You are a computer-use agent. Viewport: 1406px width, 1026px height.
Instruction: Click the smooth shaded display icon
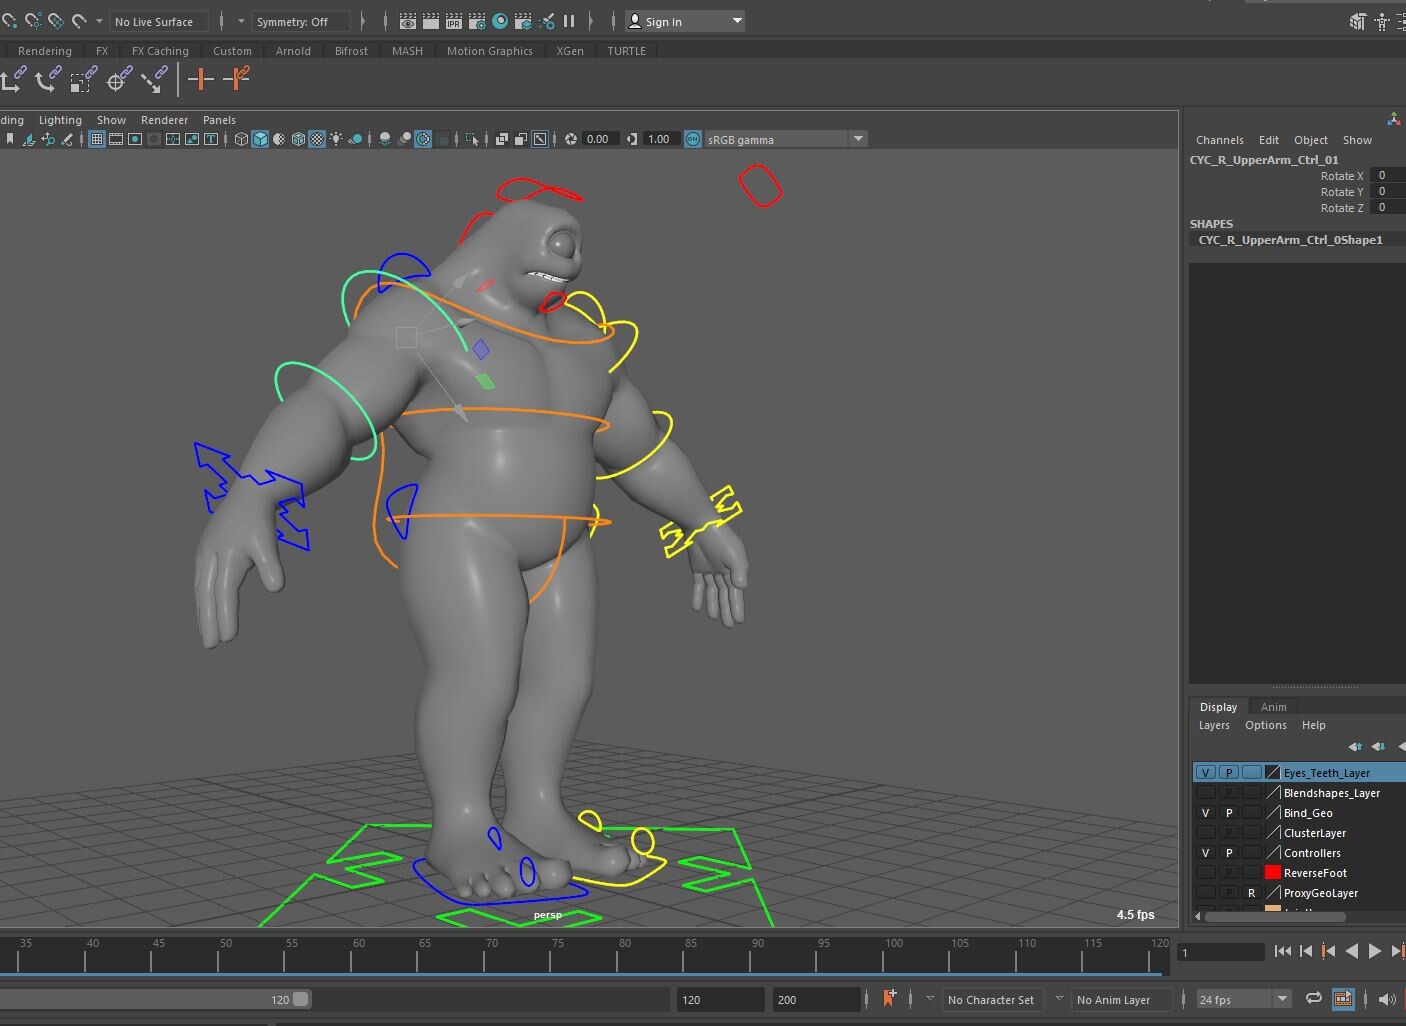(x=259, y=139)
